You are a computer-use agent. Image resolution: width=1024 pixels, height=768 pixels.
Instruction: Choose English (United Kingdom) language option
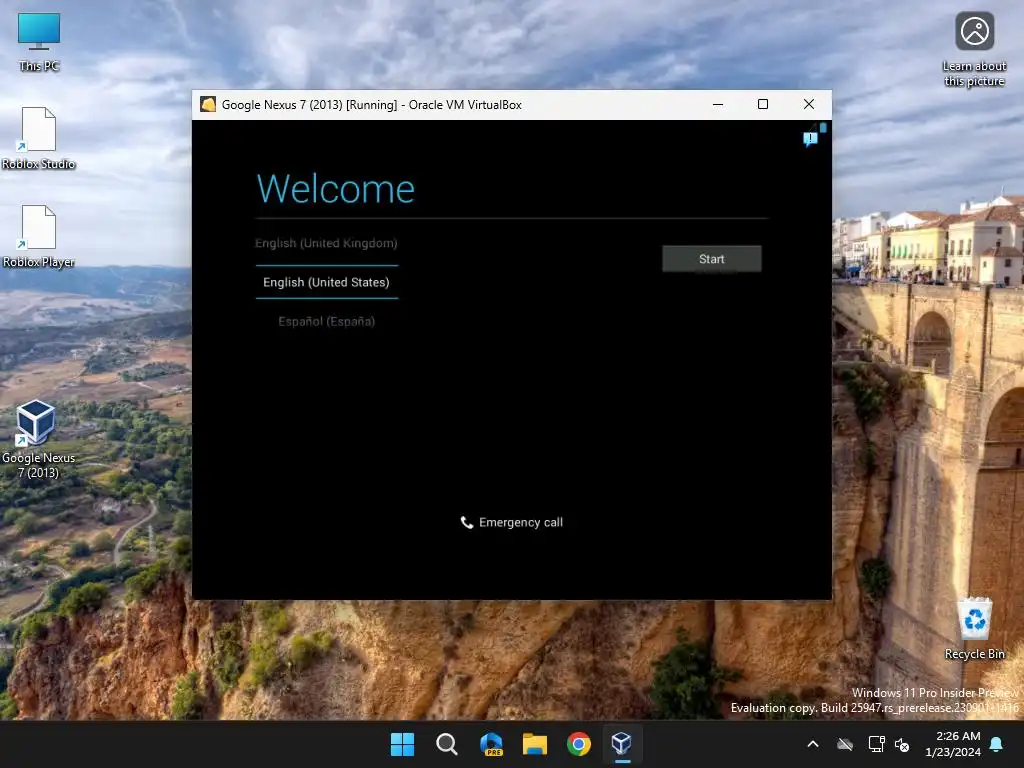pyautogui.click(x=326, y=243)
